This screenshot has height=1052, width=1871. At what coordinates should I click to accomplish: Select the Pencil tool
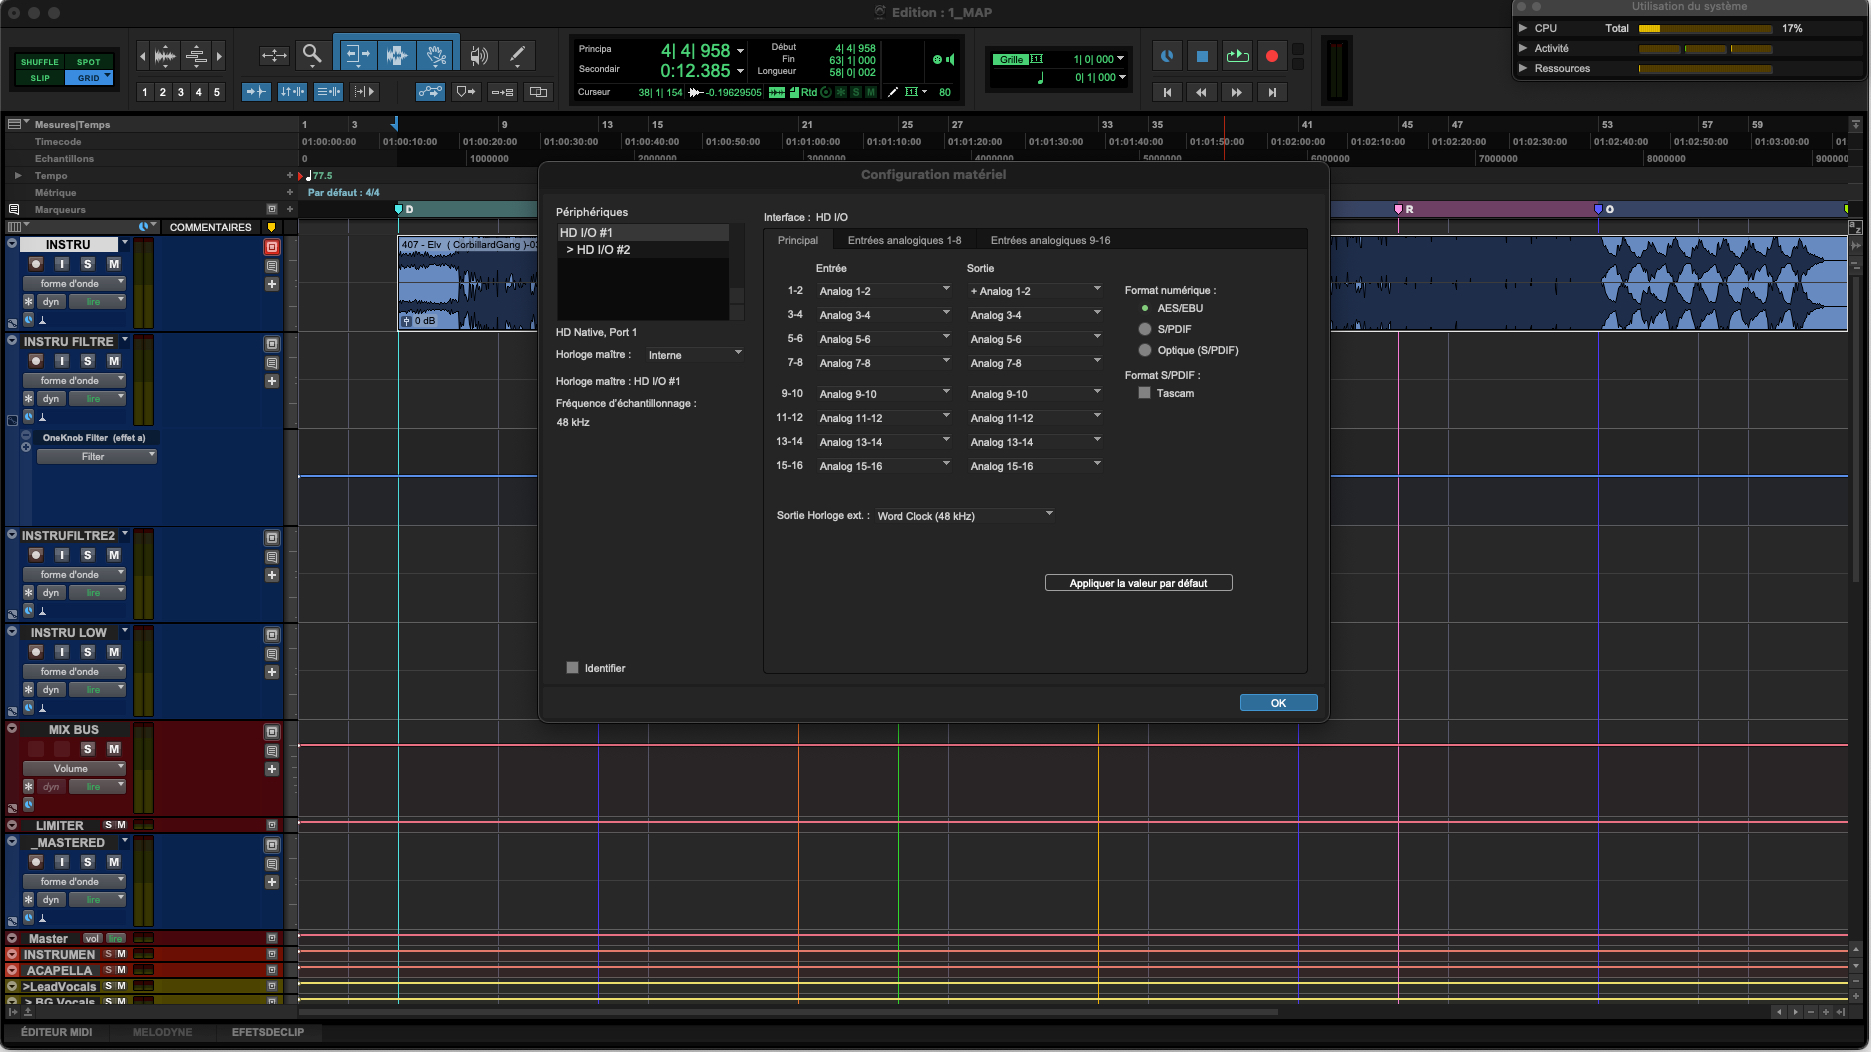[517, 55]
